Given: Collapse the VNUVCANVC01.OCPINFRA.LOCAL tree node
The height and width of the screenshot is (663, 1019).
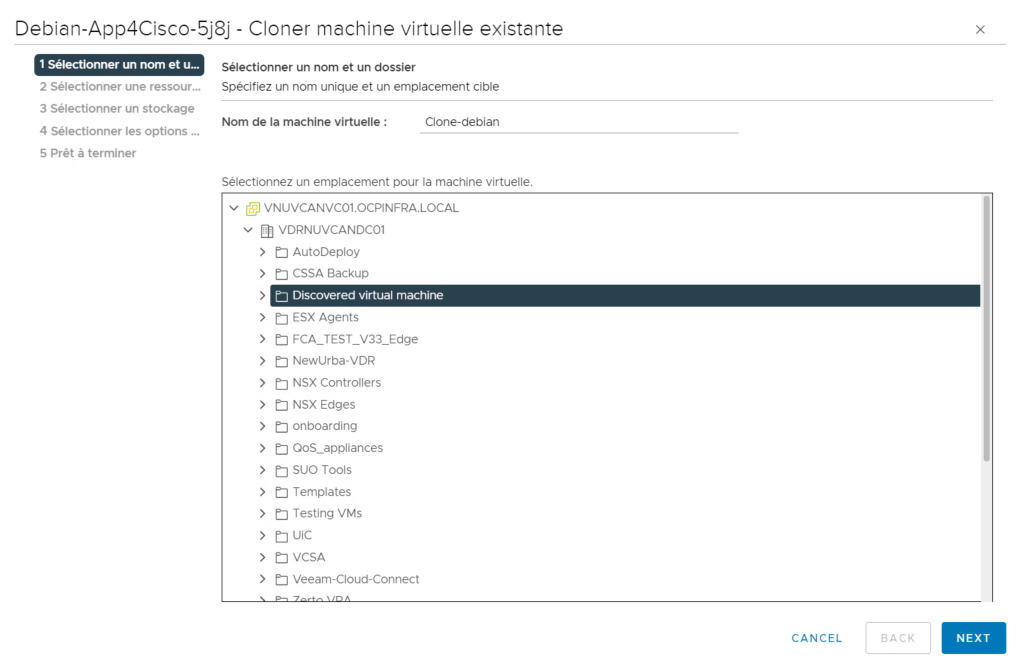Looking at the screenshot, I should click(234, 208).
